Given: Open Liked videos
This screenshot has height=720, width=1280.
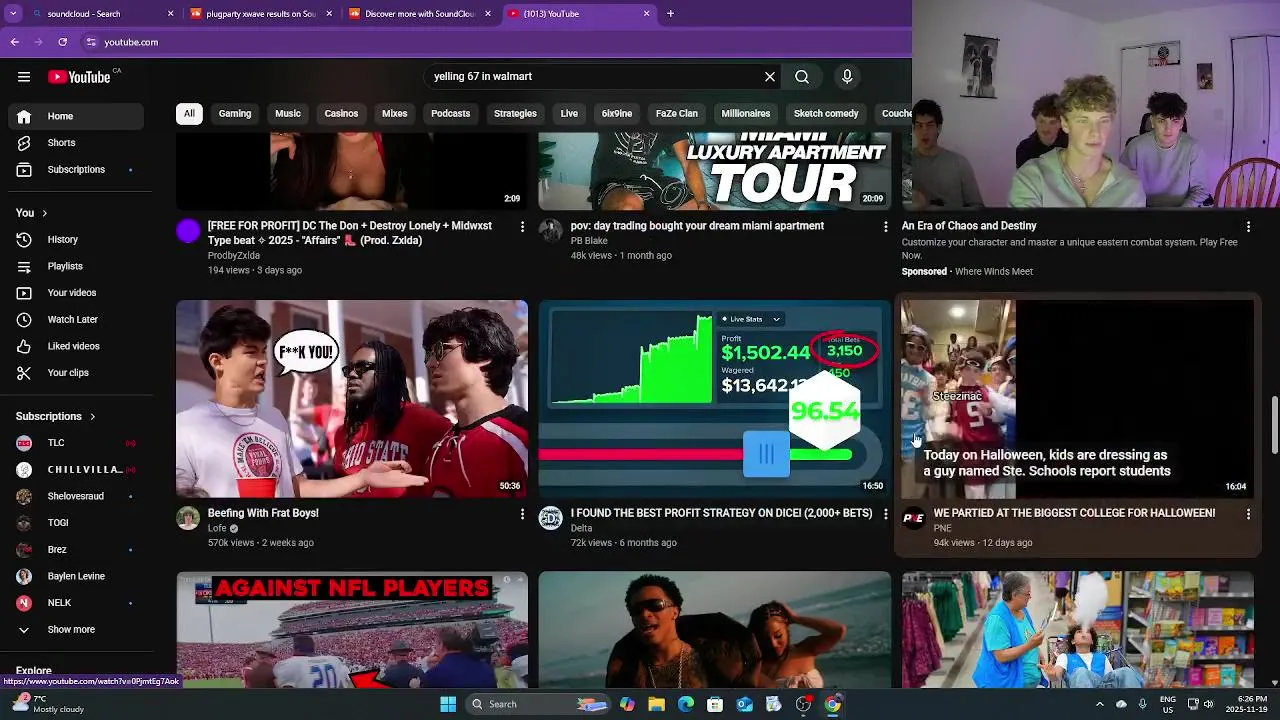Looking at the screenshot, I should 76,346.
